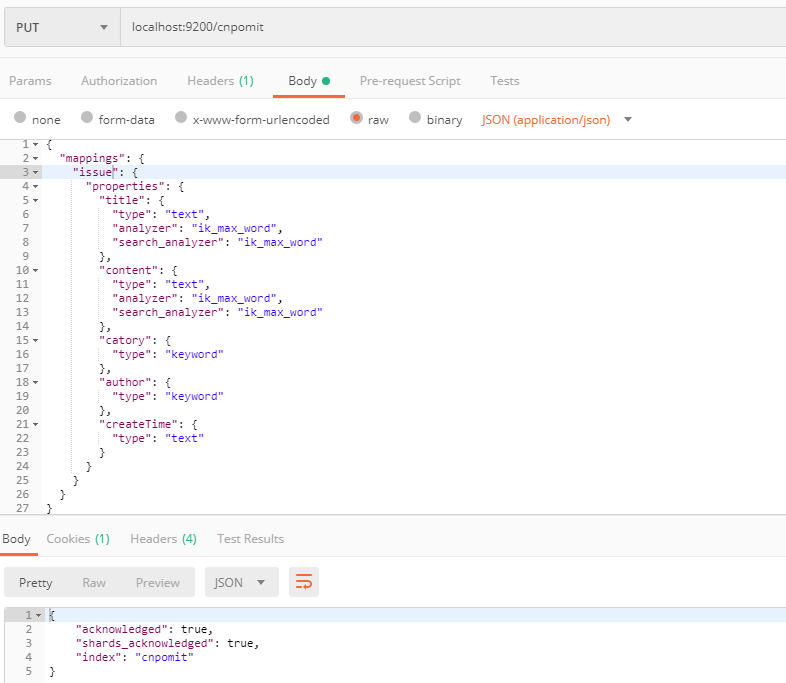Click the "text" value on line 22
This screenshot has width=786, height=683.
[184, 438]
